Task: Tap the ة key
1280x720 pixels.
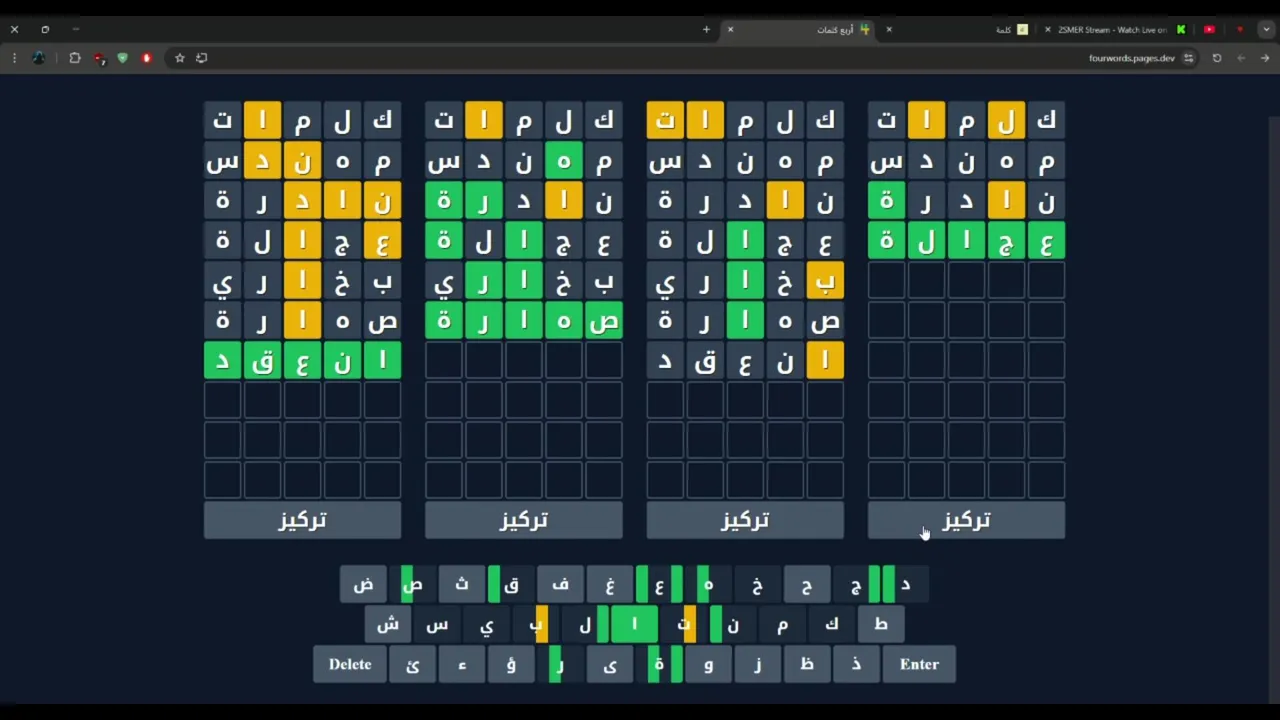Action: click(659, 664)
